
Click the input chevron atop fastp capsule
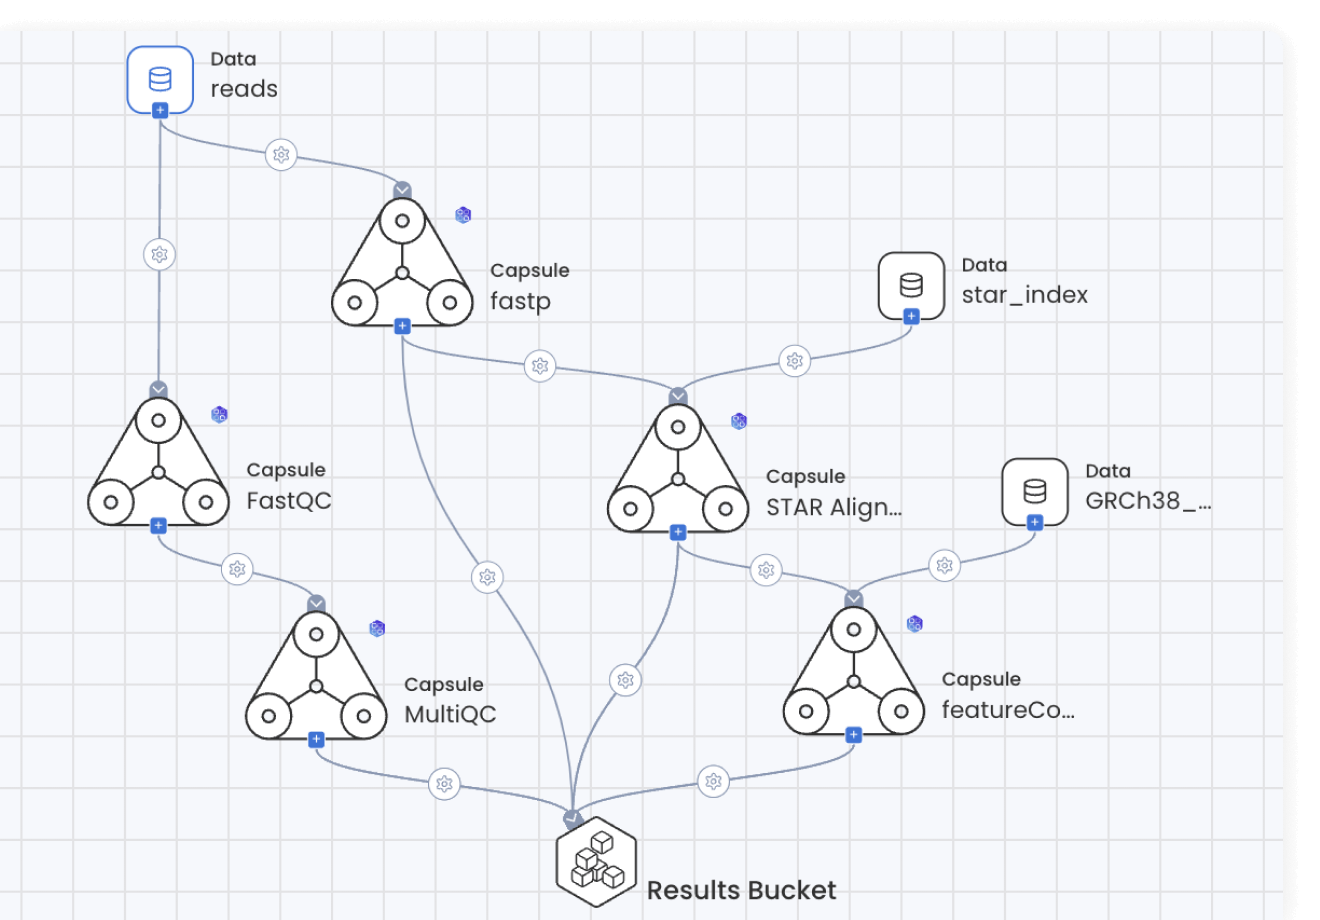point(402,190)
